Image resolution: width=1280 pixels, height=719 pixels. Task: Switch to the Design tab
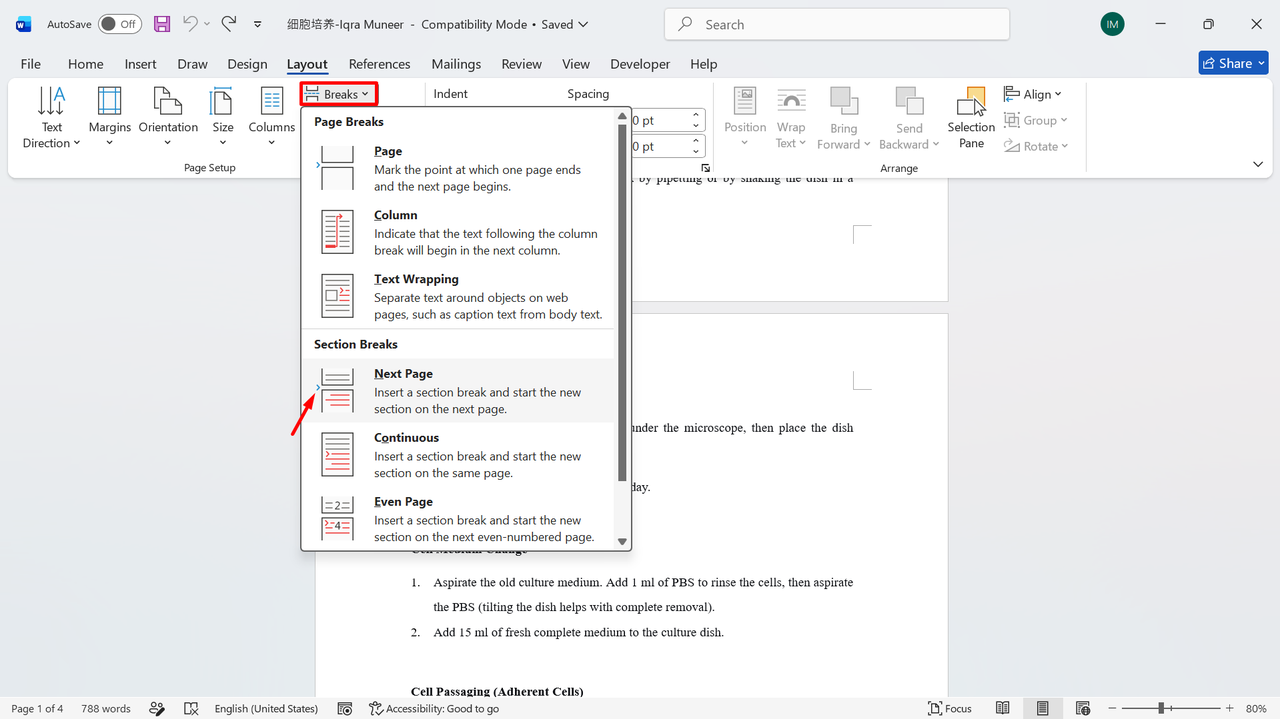(x=247, y=64)
